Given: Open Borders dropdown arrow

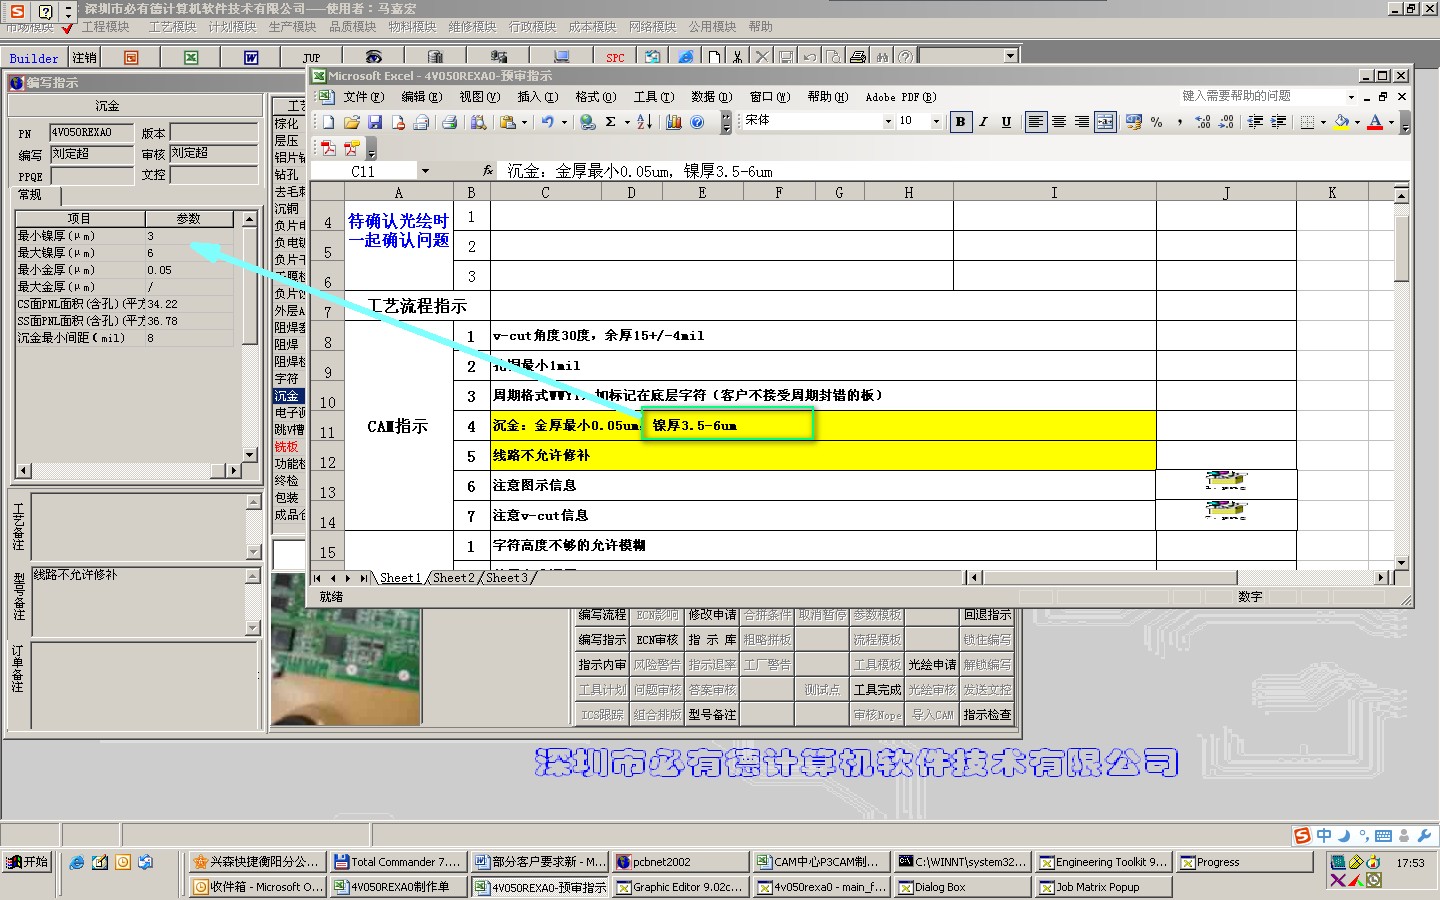Looking at the screenshot, I should pyautogui.click(x=1322, y=122).
